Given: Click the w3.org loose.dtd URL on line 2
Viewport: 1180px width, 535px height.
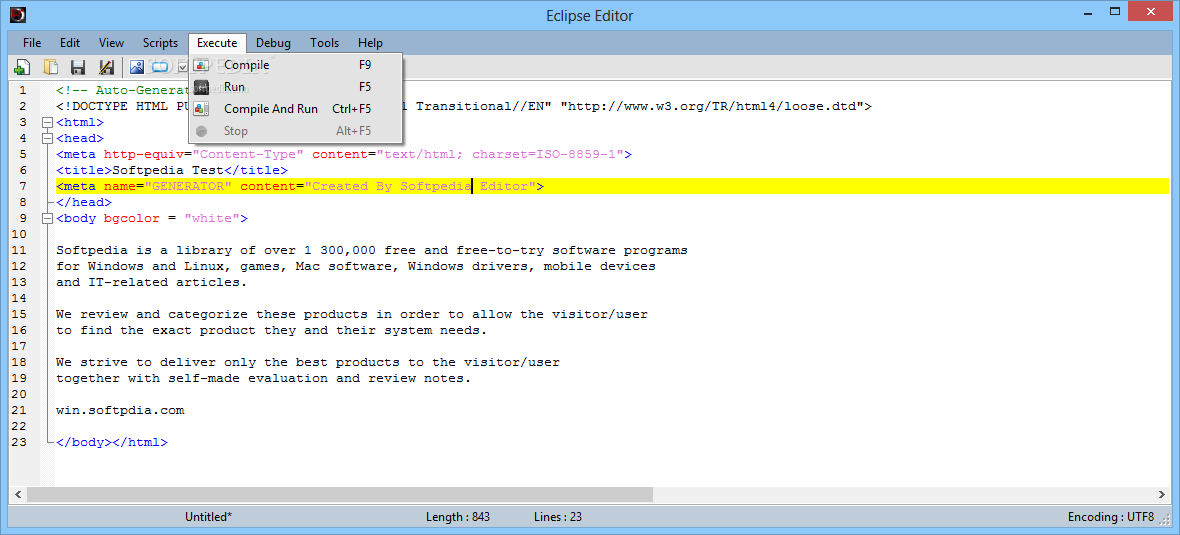Looking at the screenshot, I should (711, 106).
